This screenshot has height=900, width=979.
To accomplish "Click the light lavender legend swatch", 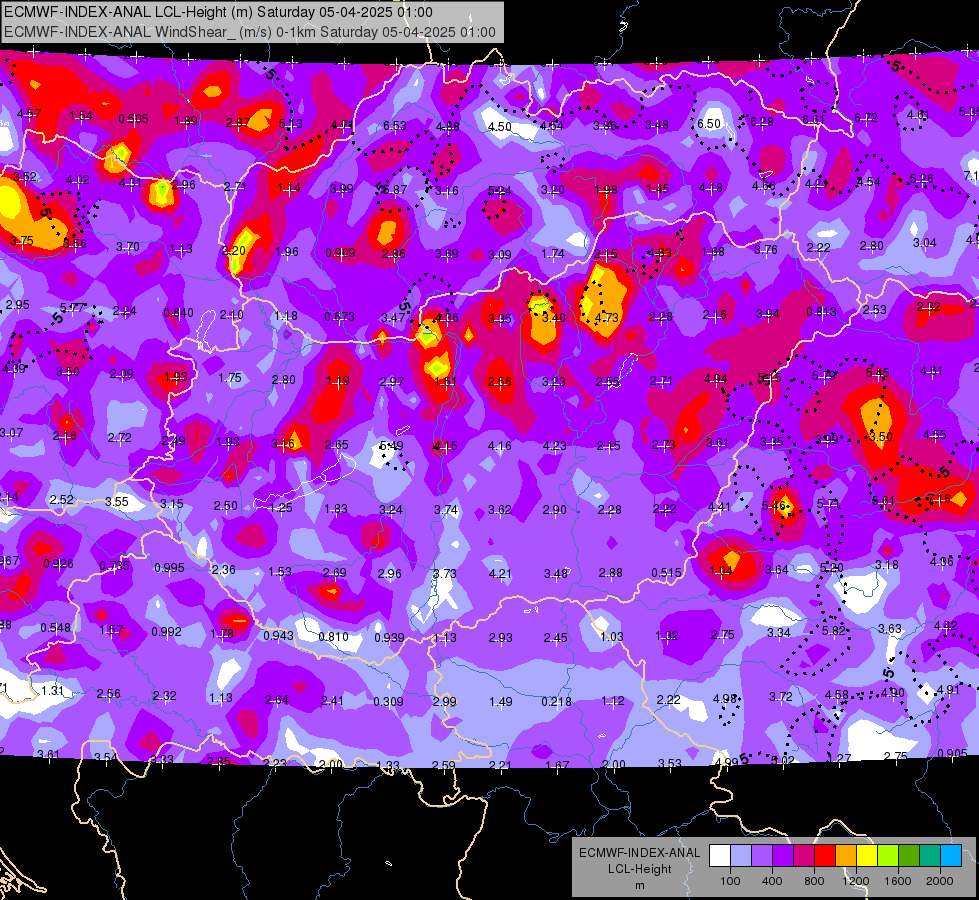I will (741, 855).
